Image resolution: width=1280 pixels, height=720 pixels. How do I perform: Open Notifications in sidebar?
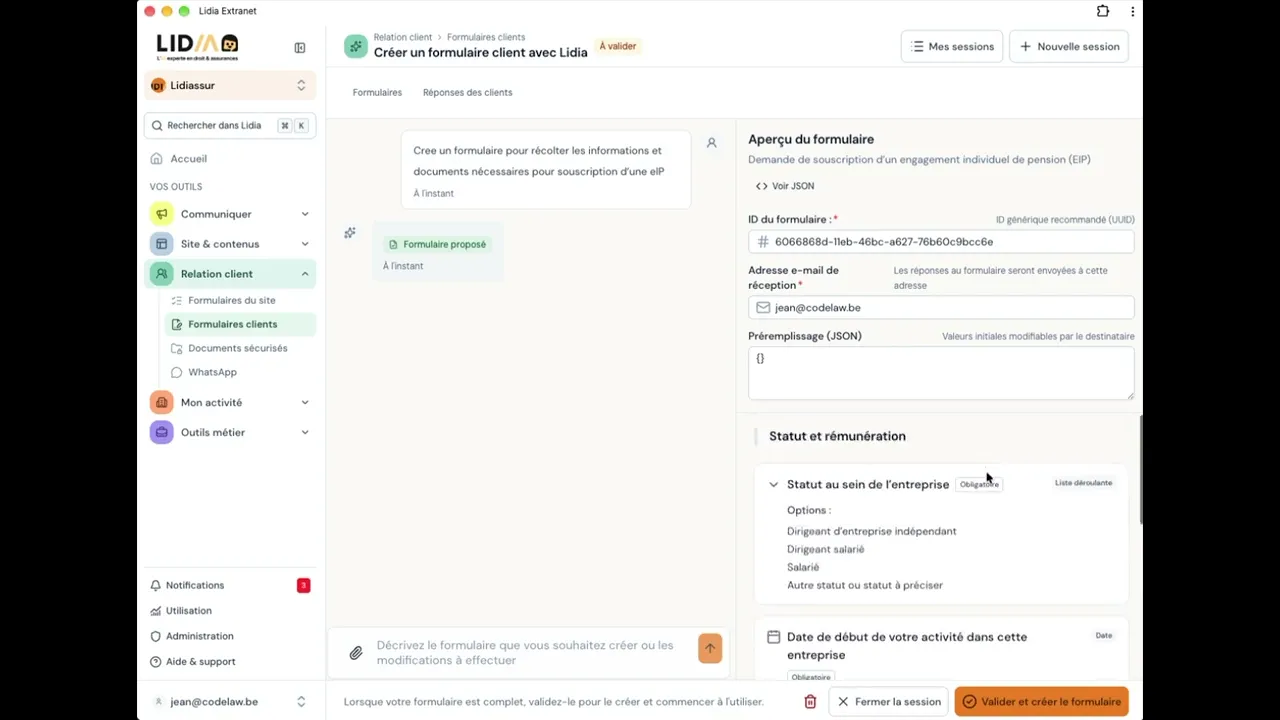coord(230,585)
